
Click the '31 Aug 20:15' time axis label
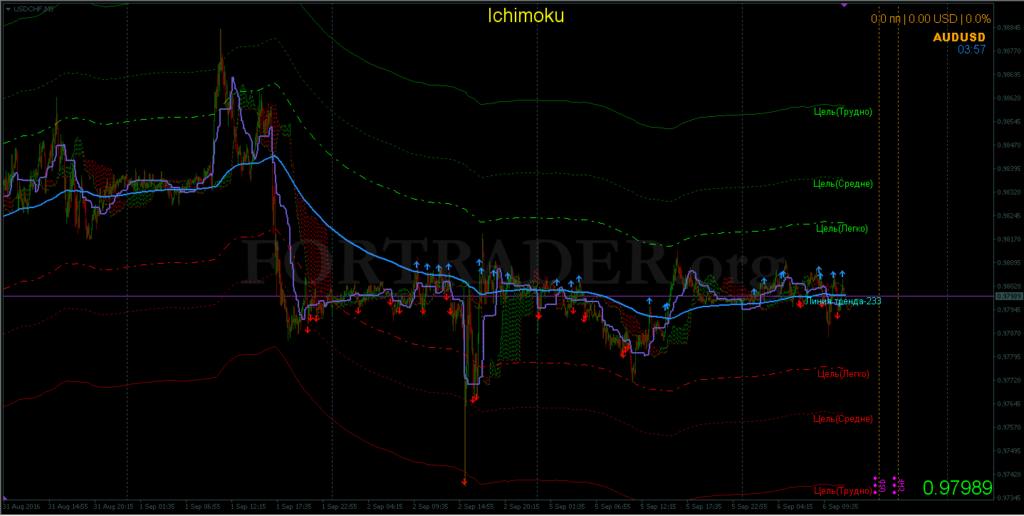(112, 506)
